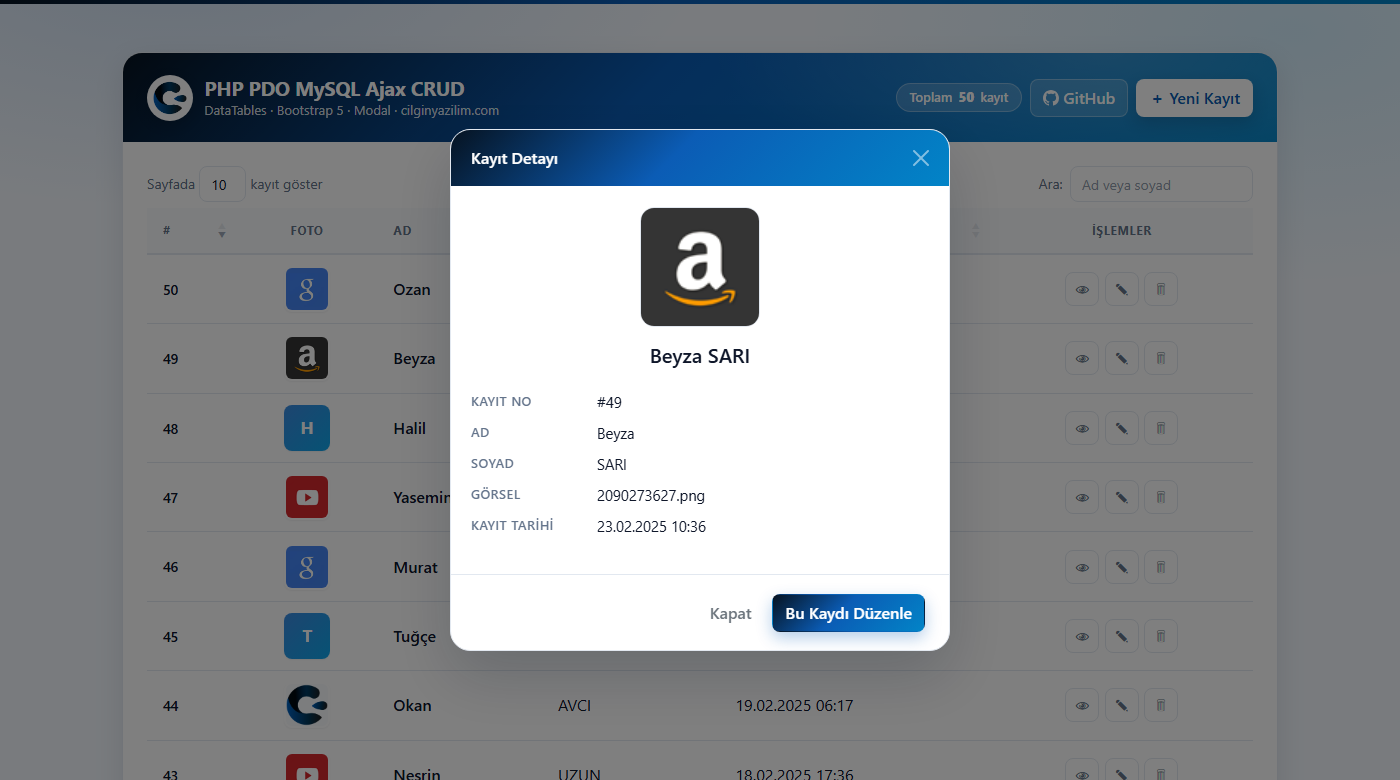Click the Beyza SARI heading in the modal
The height and width of the screenshot is (780, 1400).
(700, 356)
